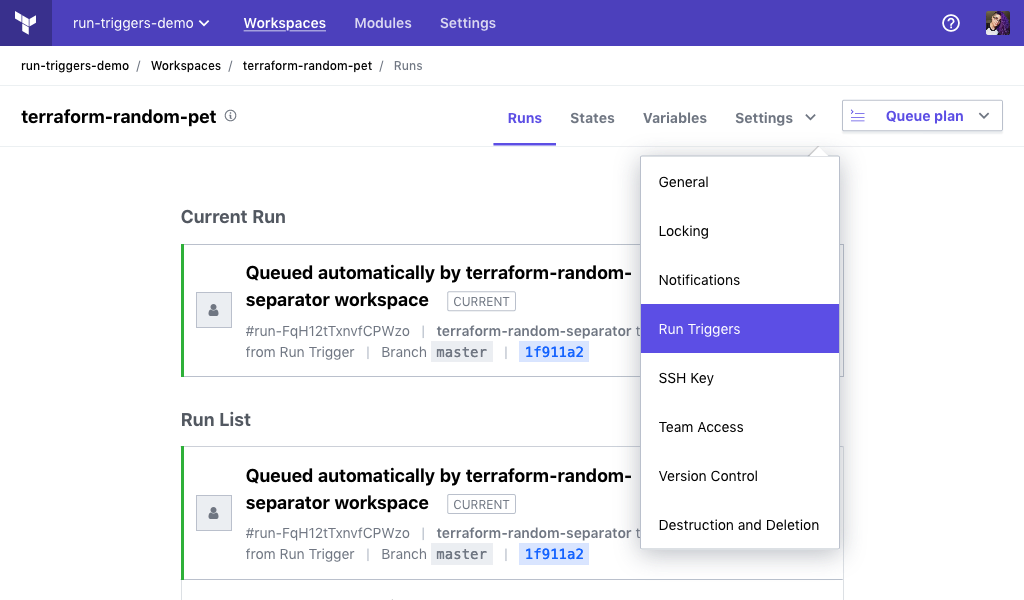Click commit 1f911a2 in Current Run
The width and height of the screenshot is (1024, 600).
coord(554,352)
